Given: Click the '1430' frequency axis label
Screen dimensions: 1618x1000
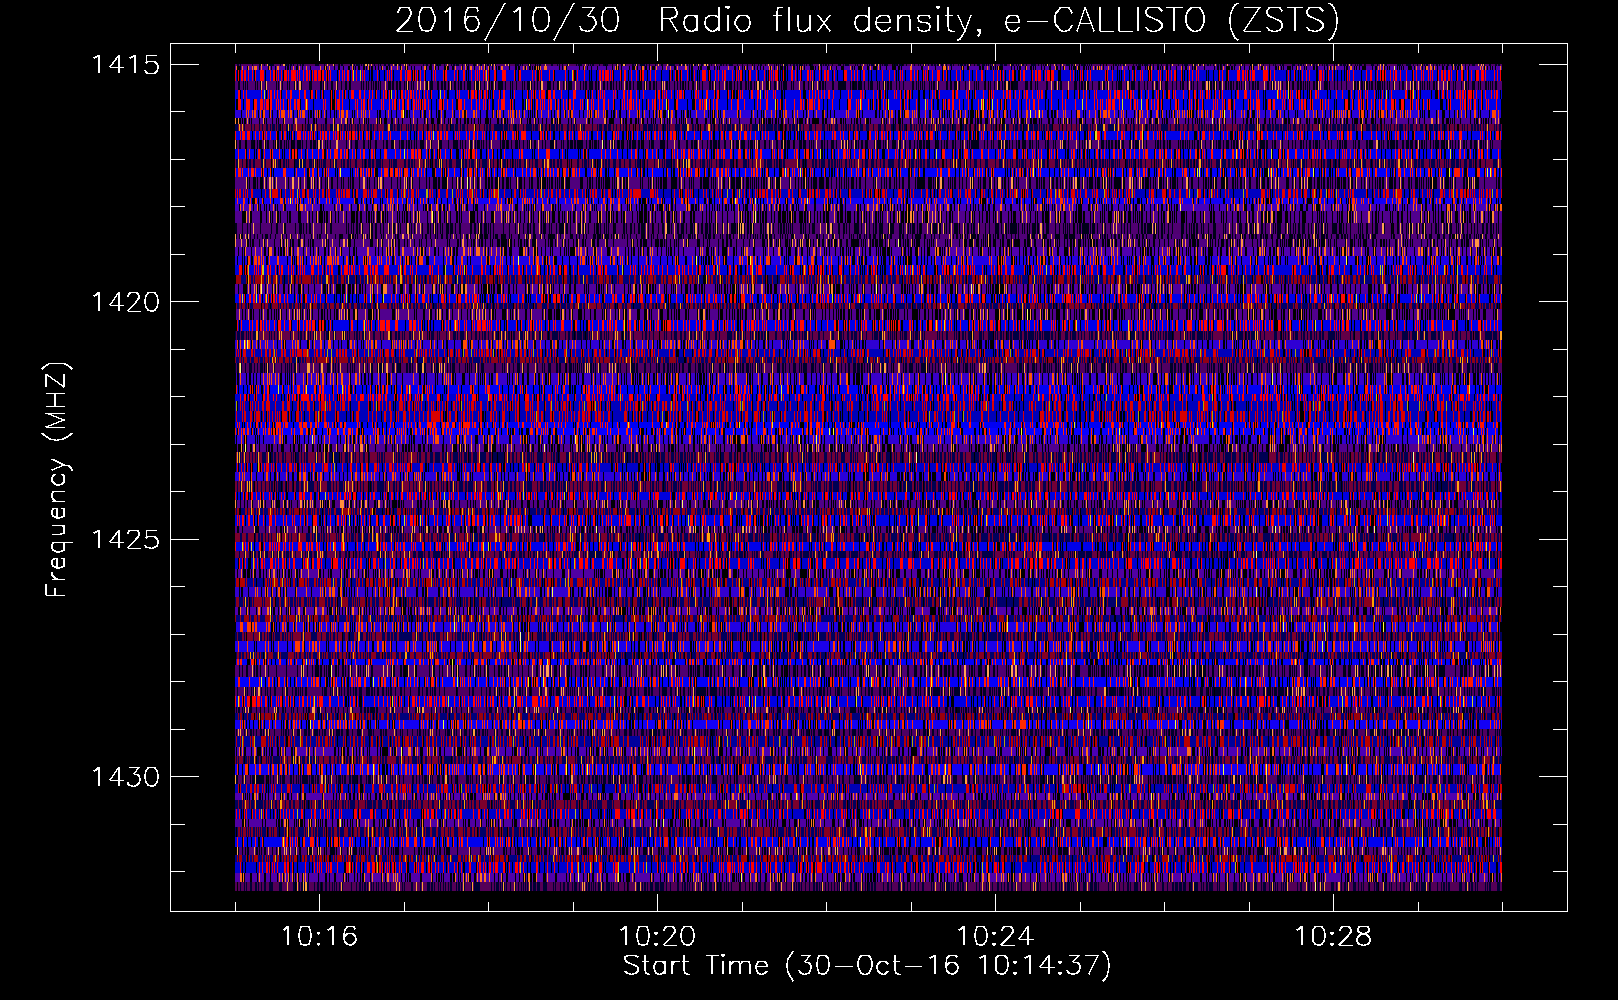Looking at the screenshot, I should [125, 777].
